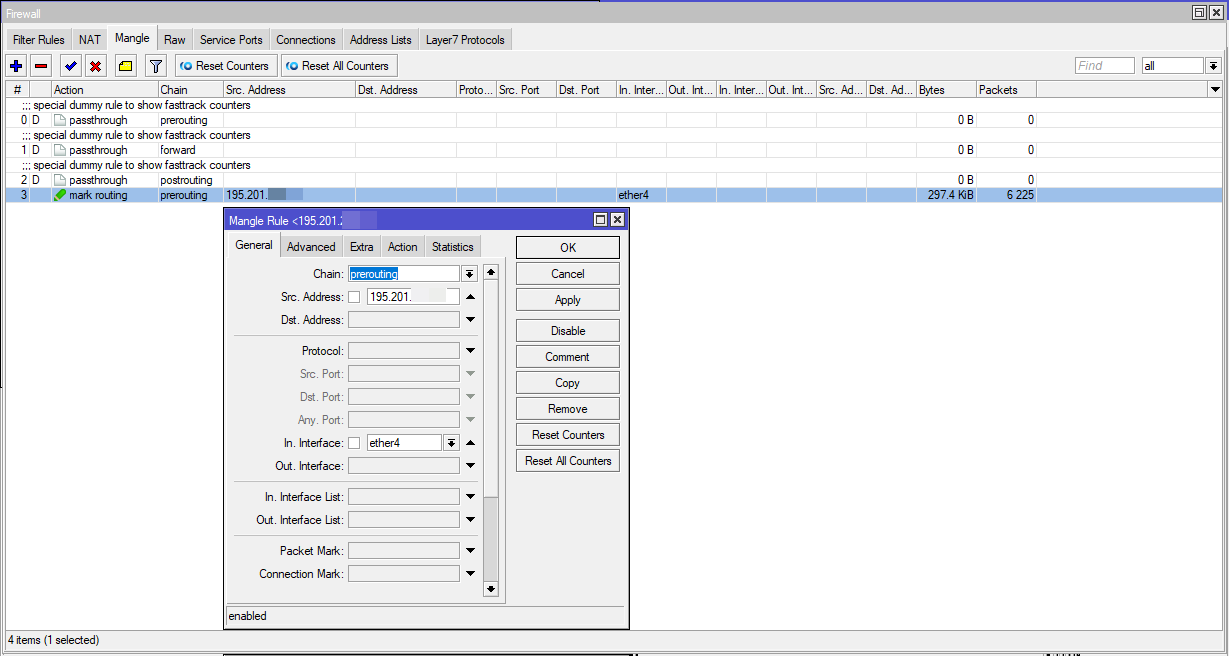The width and height of the screenshot is (1229, 656).
Task: Click the dialog scrollbar down arrow
Action: click(490, 590)
